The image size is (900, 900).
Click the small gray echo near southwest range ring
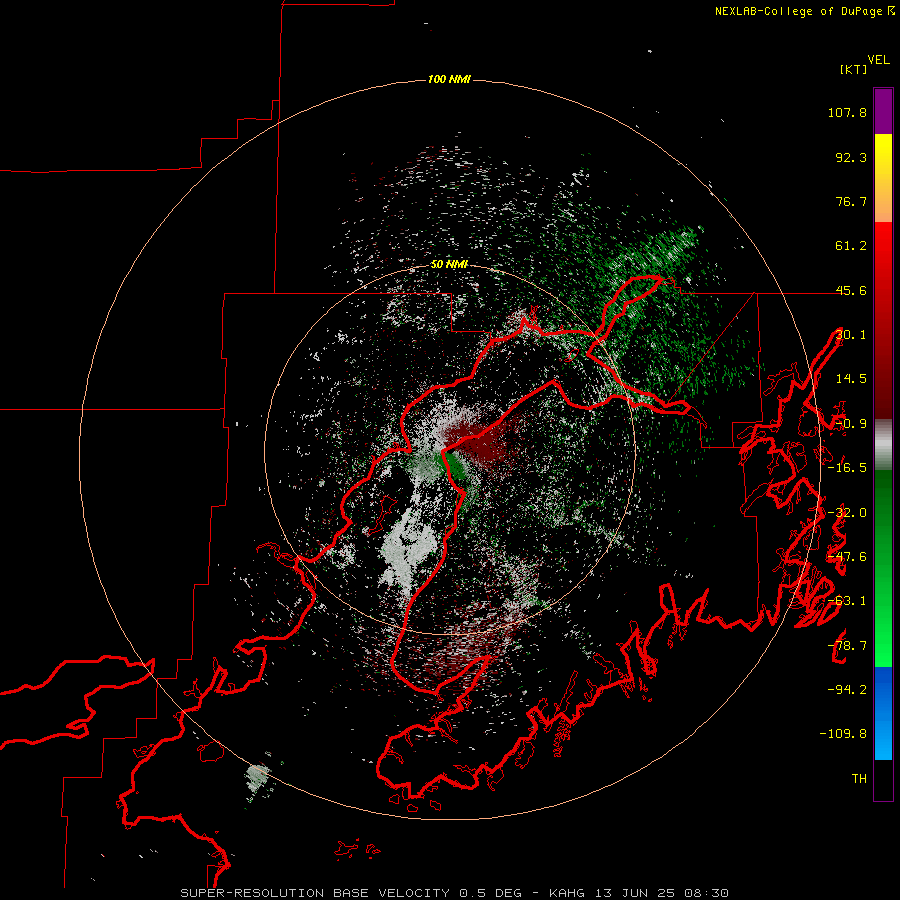pos(258,778)
